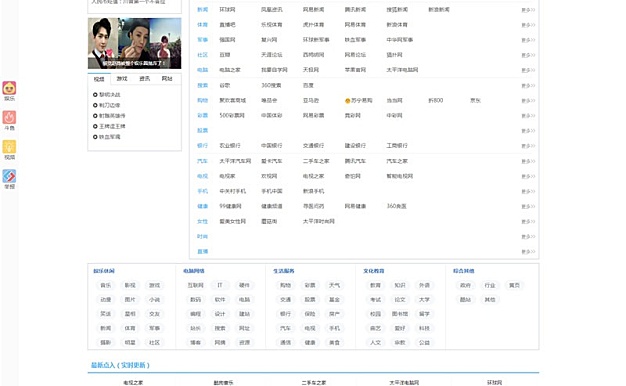Click bullet icon next to 射雕英雄传
Viewport: 626px width, 386px height.
[95, 116]
